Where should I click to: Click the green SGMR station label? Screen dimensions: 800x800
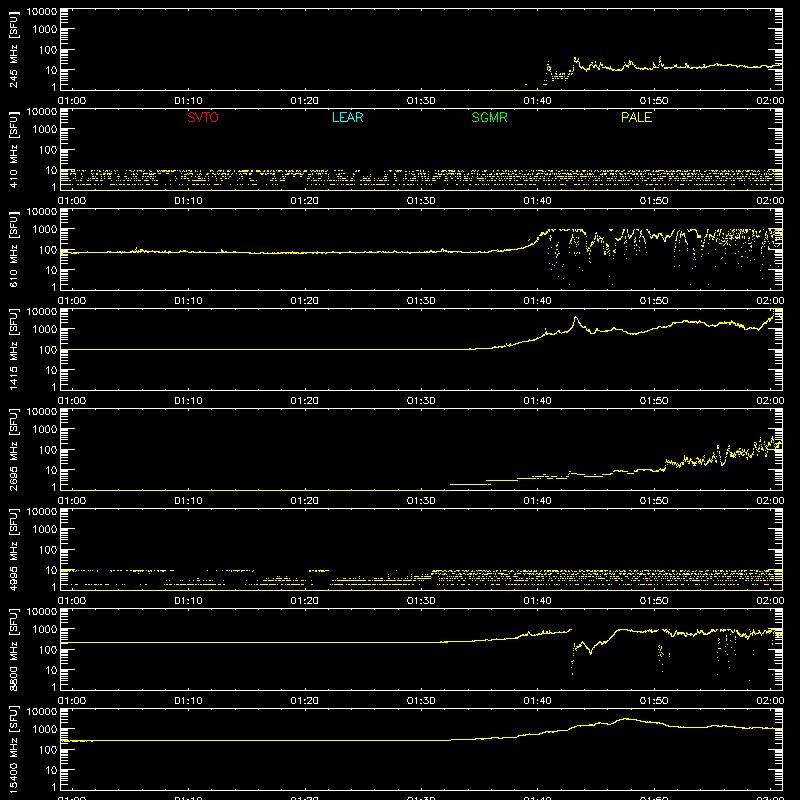(489, 117)
